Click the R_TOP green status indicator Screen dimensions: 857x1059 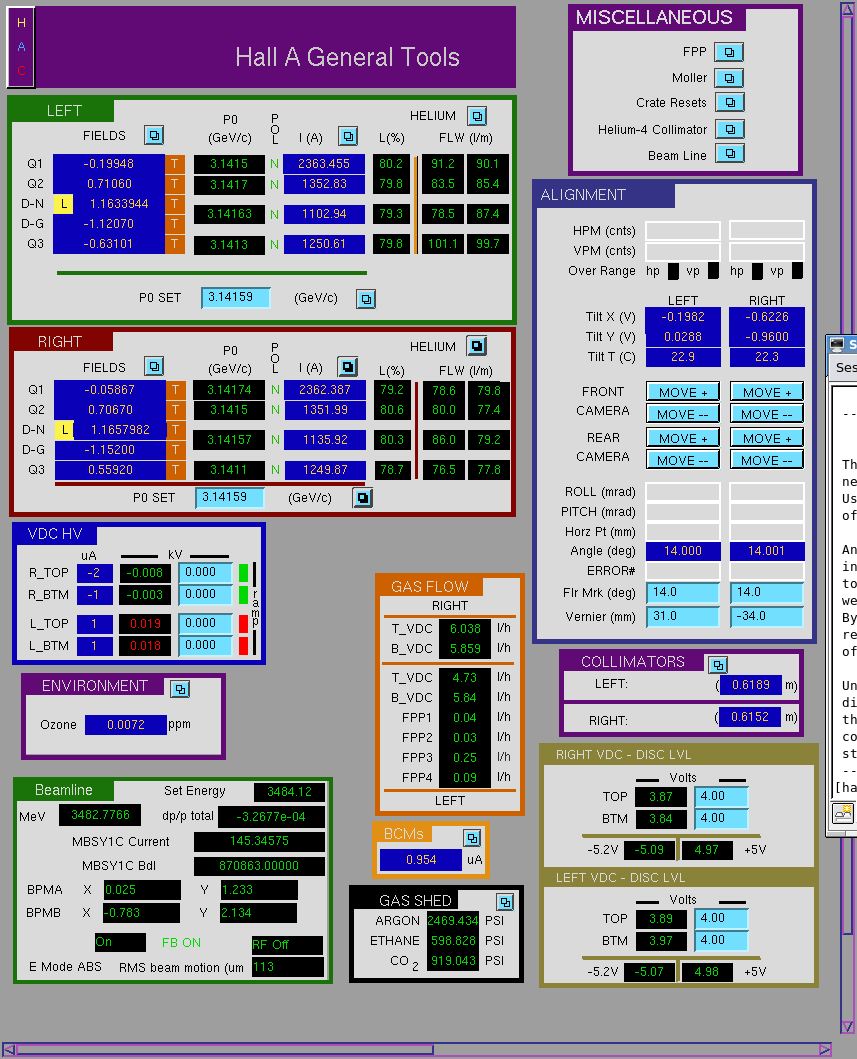pos(244,573)
